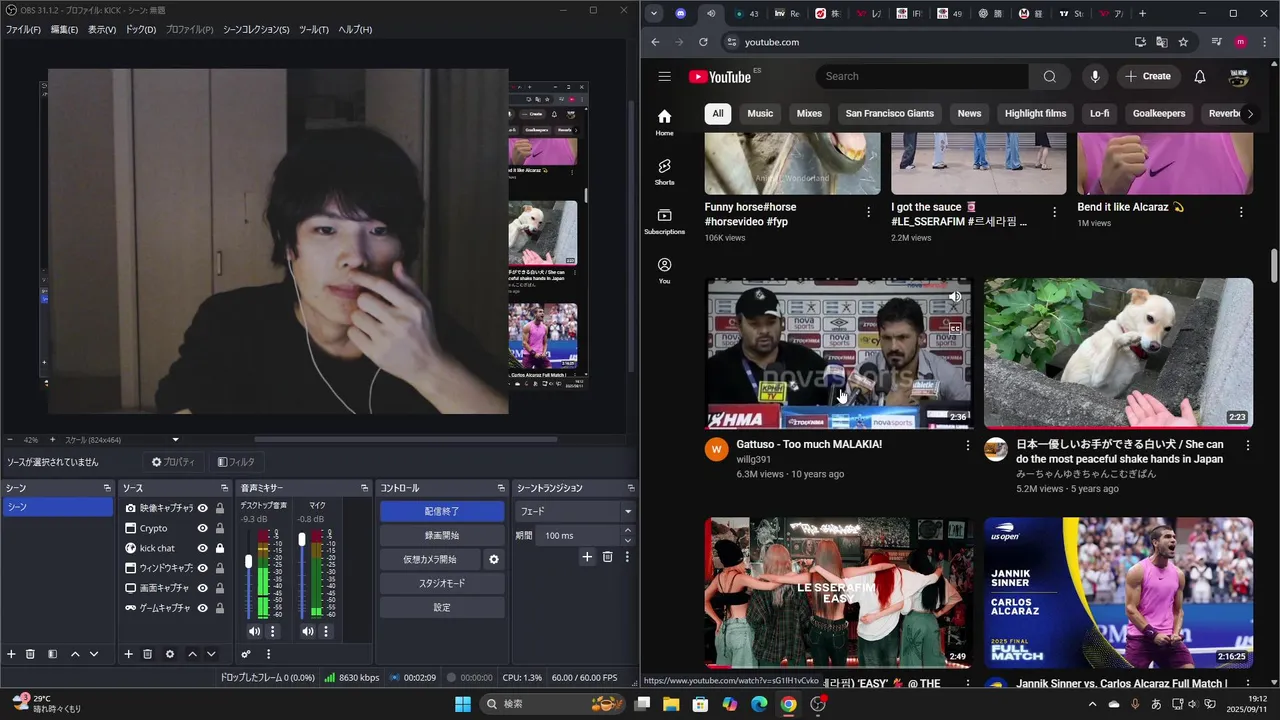The width and height of the screenshot is (1280, 720).
Task: Unlock the kick chat source
Action: point(220,548)
